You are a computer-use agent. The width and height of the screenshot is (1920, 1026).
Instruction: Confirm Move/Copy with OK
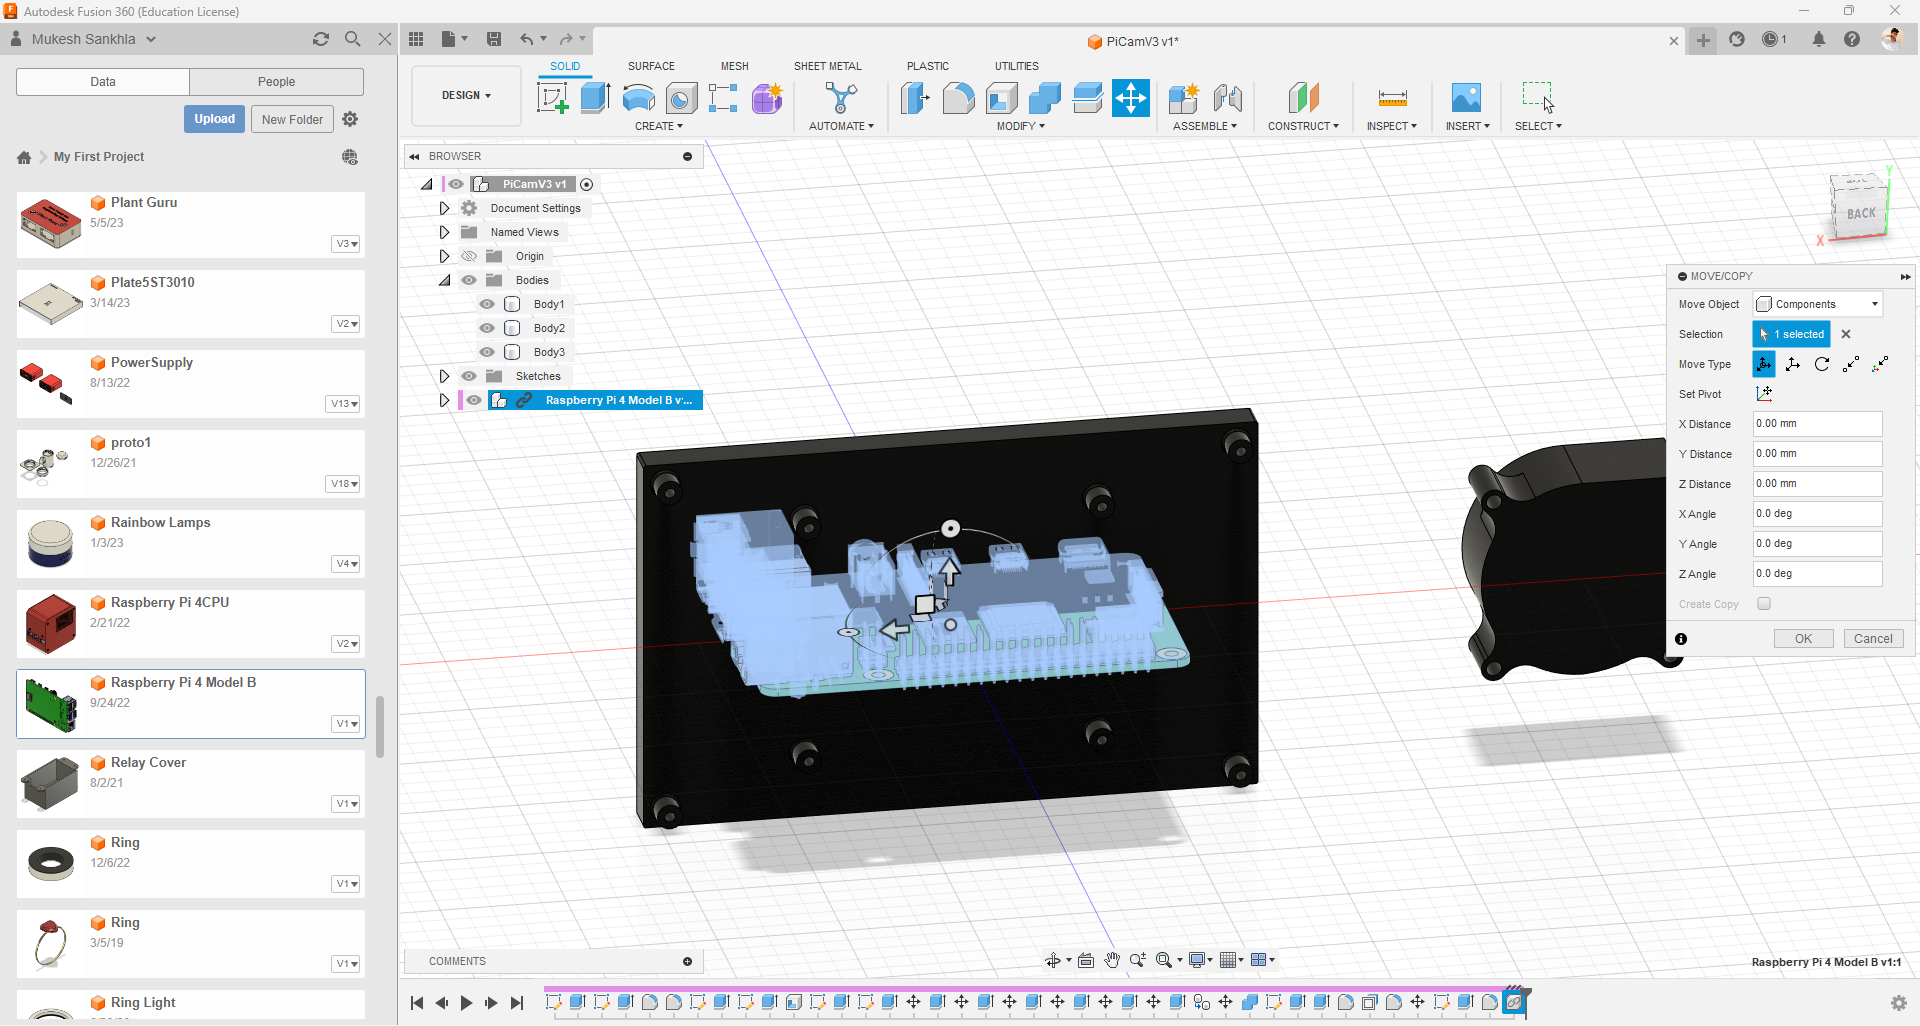1803,639
